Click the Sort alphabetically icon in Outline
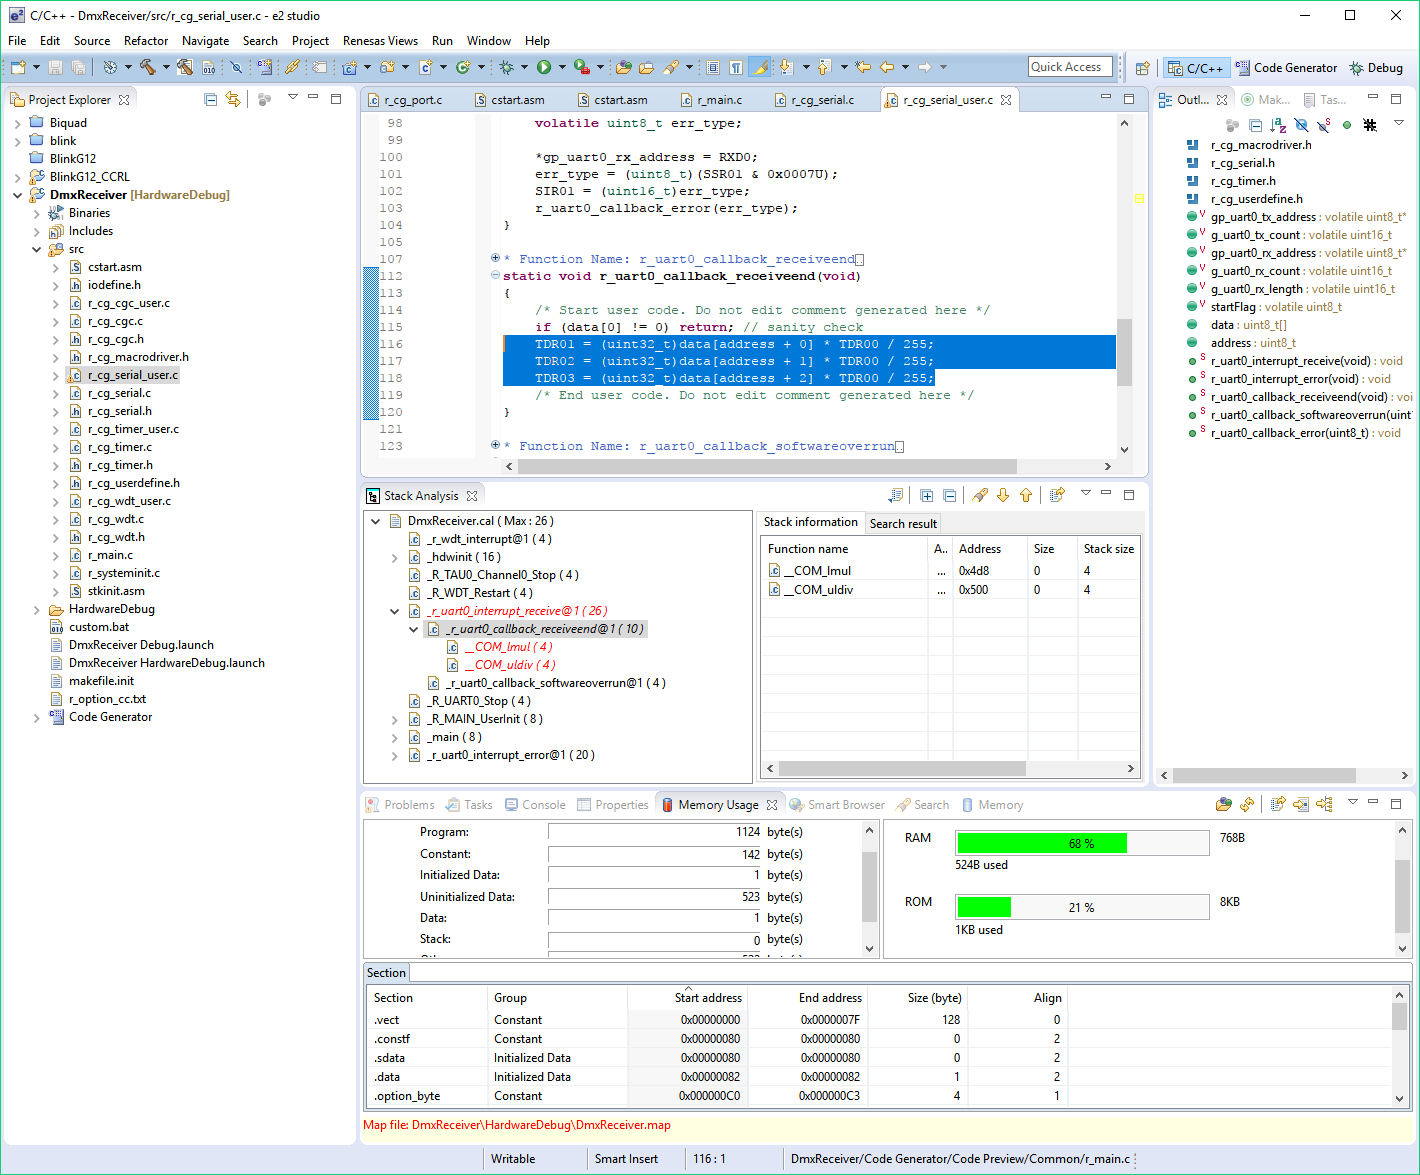Image resolution: width=1420 pixels, height=1175 pixels. pos(1278,125)
